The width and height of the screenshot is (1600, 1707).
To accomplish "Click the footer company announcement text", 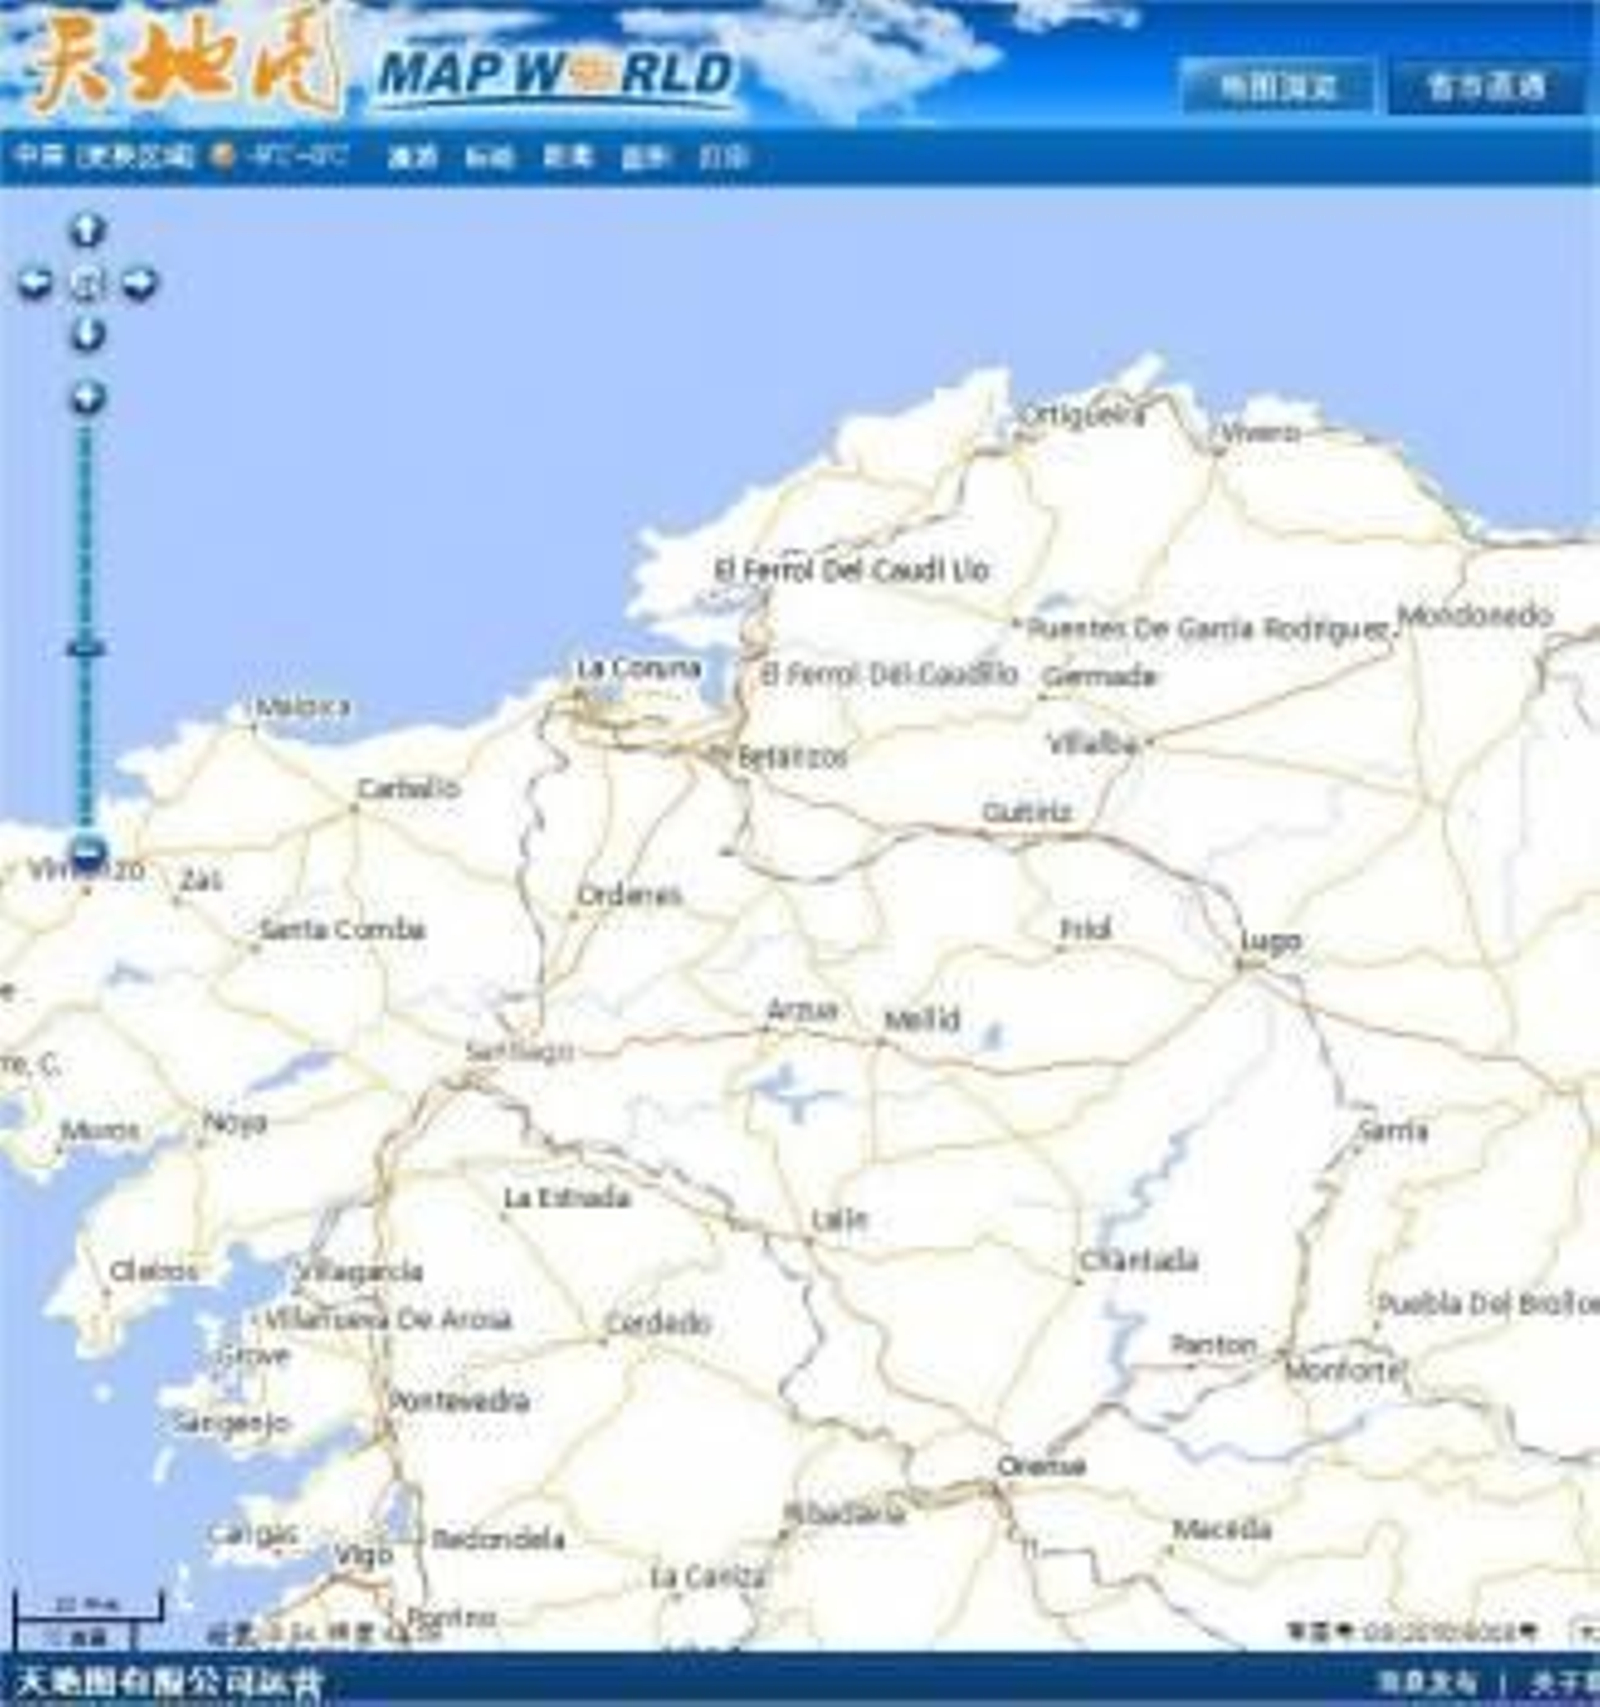I will [x=170, y=1684].
